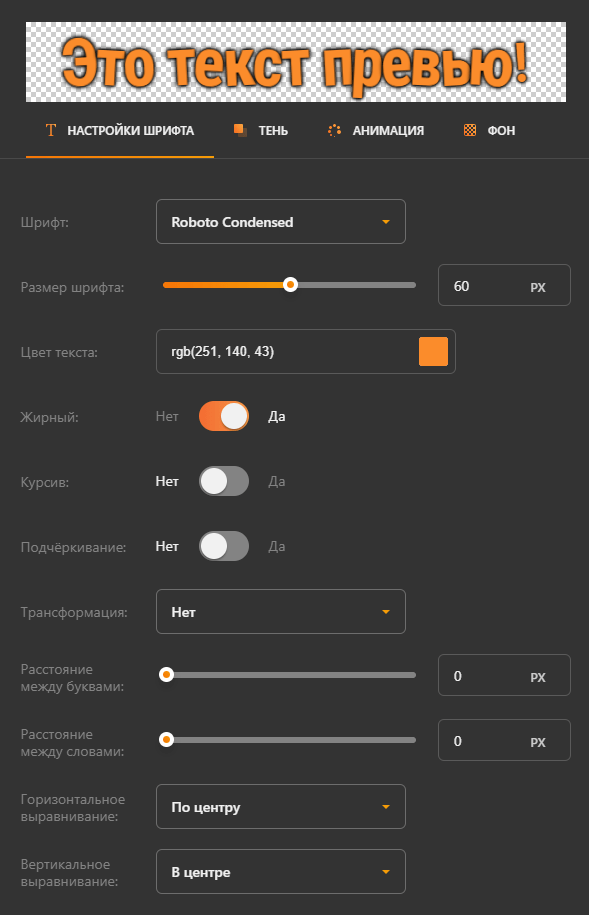The image size is (589, 915).
Task: Toggle the Жирный bold switch off
Action: click(224, 417)
